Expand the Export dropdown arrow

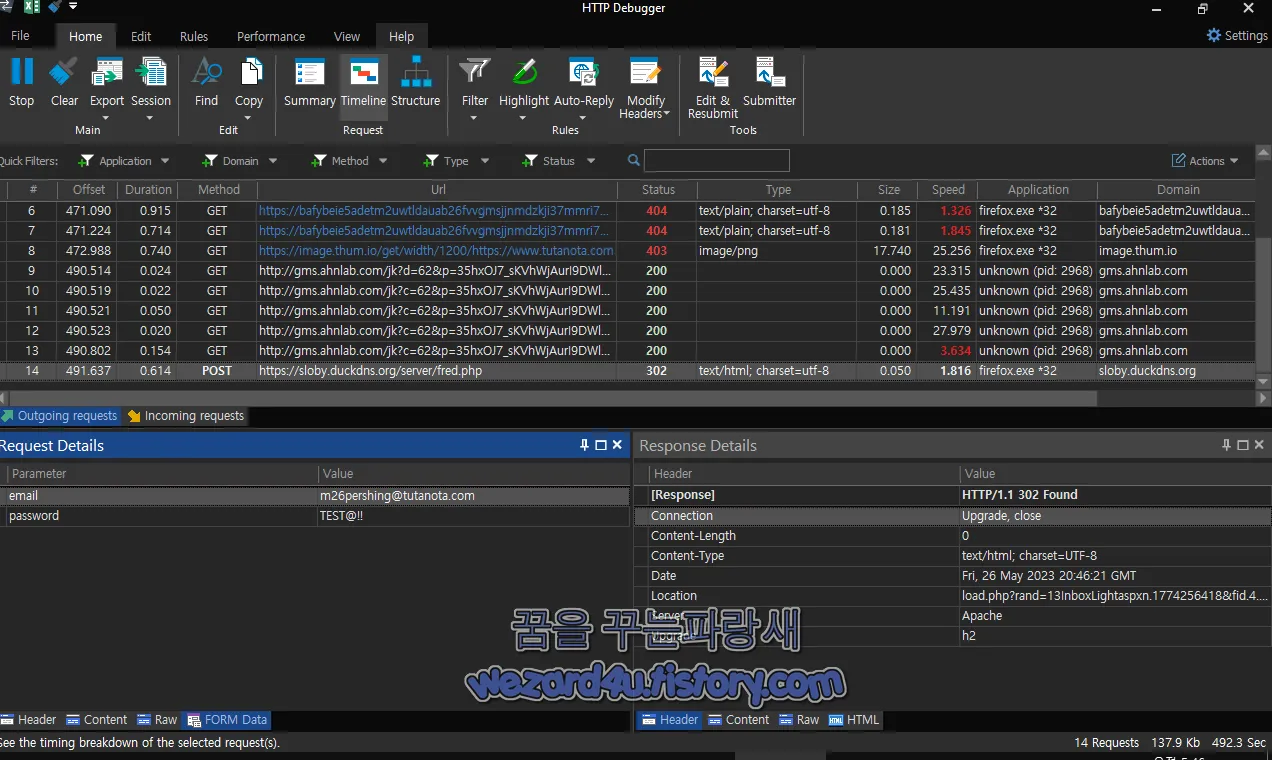pos(107,117)
